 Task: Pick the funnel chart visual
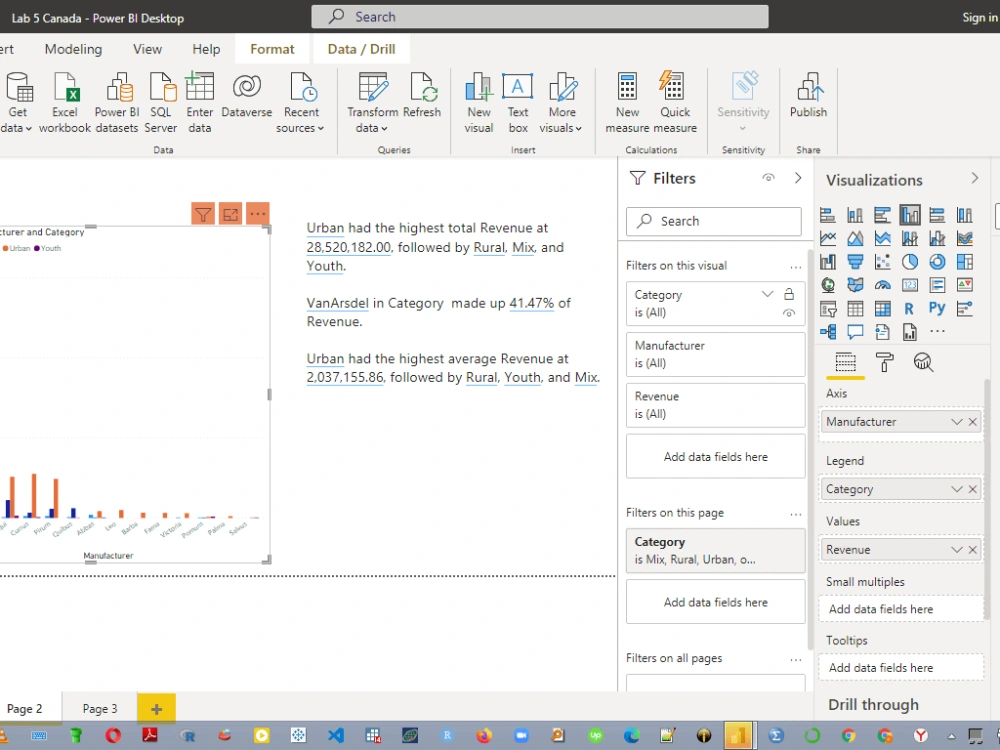(x=855, y=261)
